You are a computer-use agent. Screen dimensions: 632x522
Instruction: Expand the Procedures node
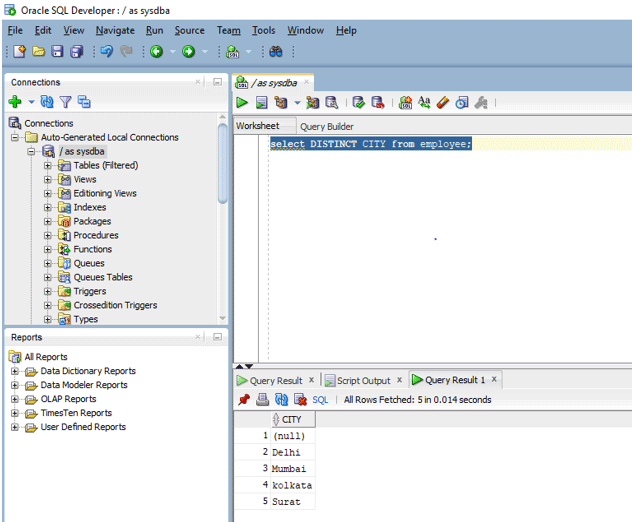pos(48,235)
